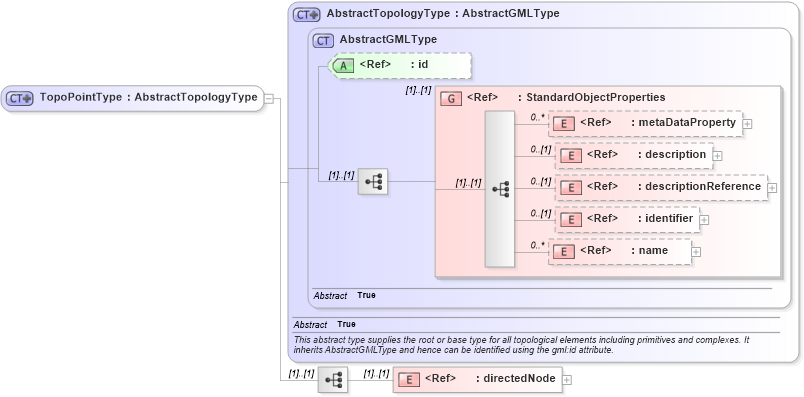The height and width of the screenshot is (397, 804).
Task: Click the CT icon of AbstractTopologyType
Action: click(307, 14)
